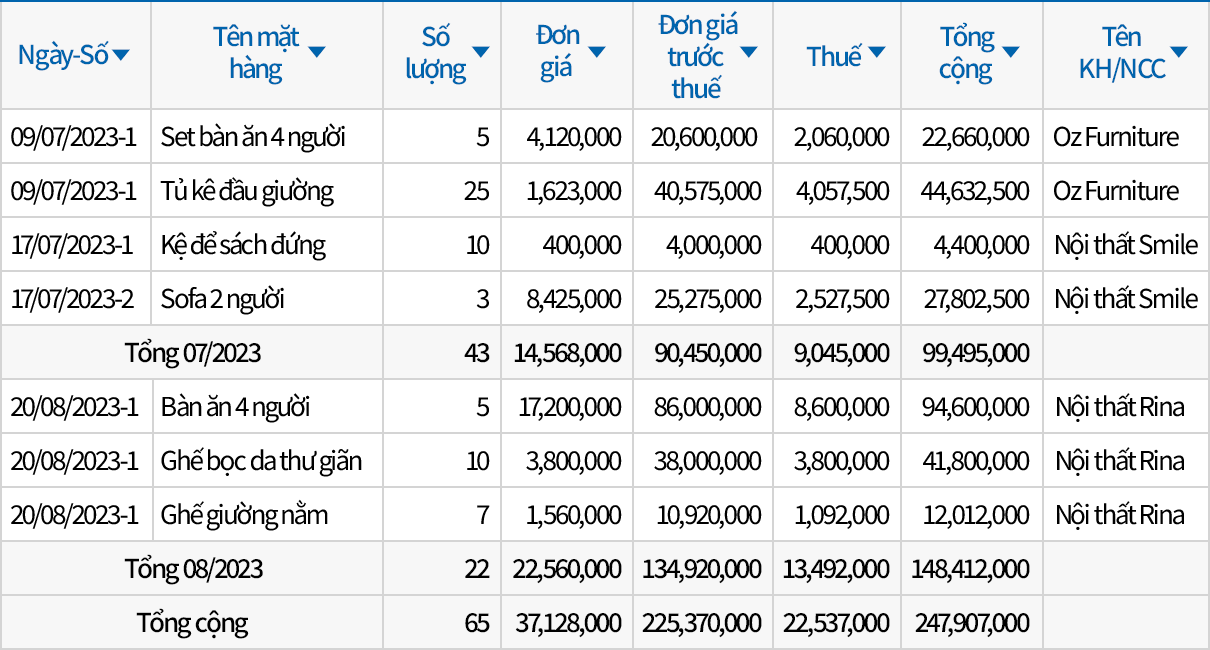
Task: Expand the Thuế column filter arrow
Action: [877, 52]
